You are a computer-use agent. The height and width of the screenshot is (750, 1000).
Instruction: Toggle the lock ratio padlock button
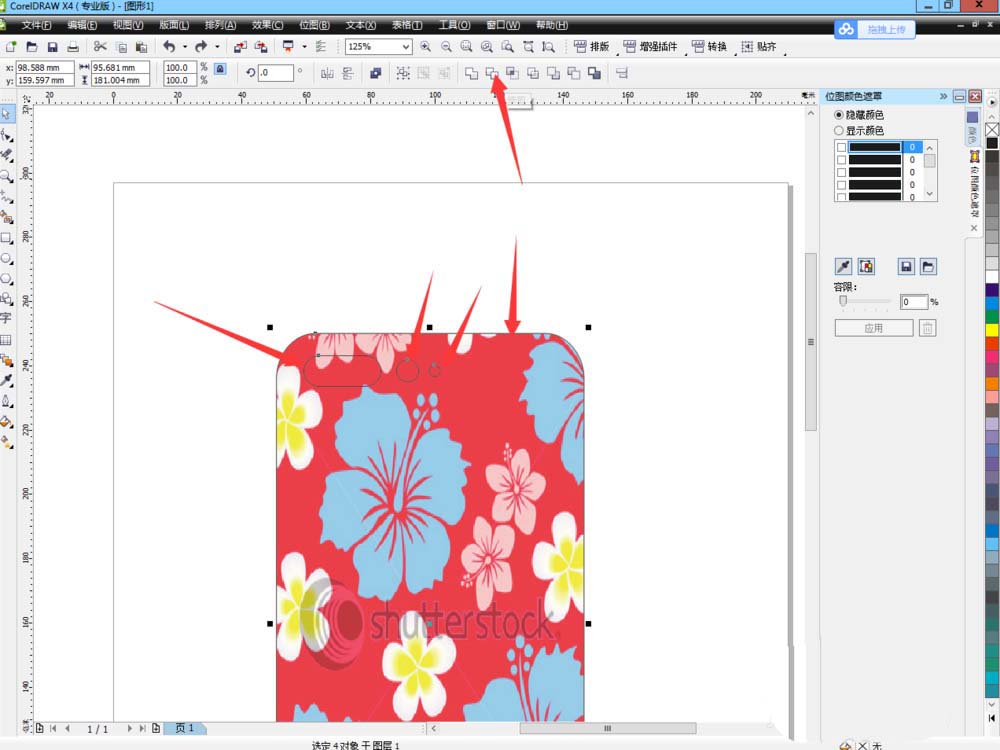tap(220, 69)
